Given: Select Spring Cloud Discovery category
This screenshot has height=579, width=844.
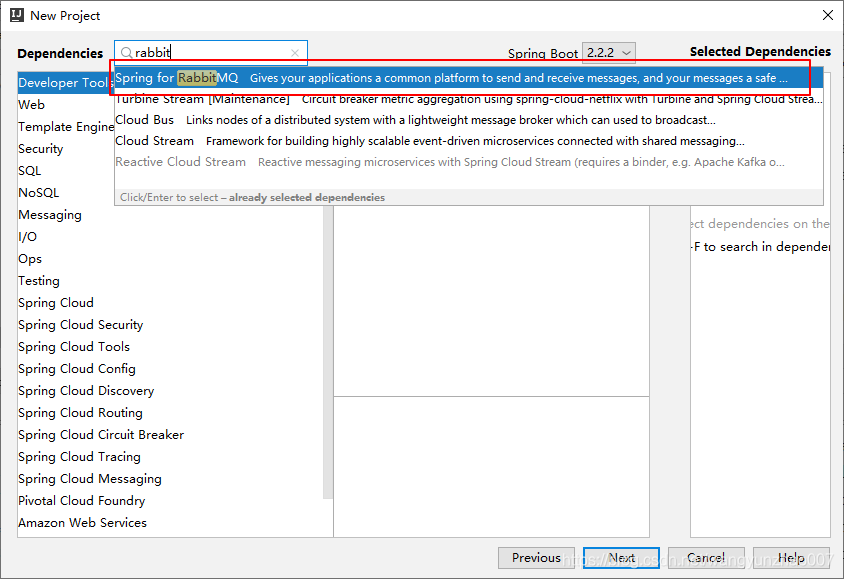Looking at the screenshot, I should pyautogui.click(x=86, y=392).
